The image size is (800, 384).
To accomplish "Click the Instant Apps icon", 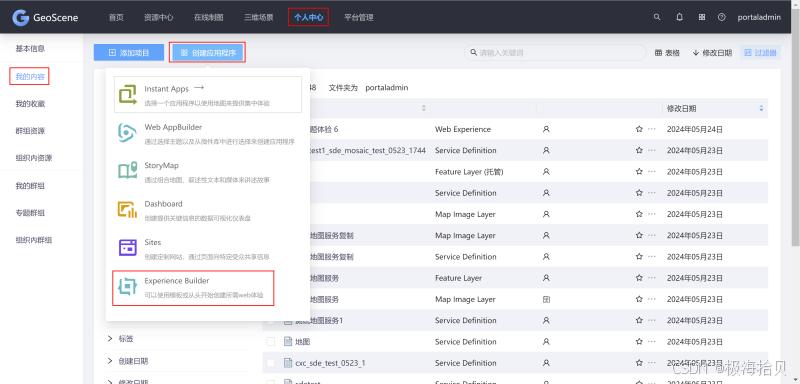I will tap(128, 94).
